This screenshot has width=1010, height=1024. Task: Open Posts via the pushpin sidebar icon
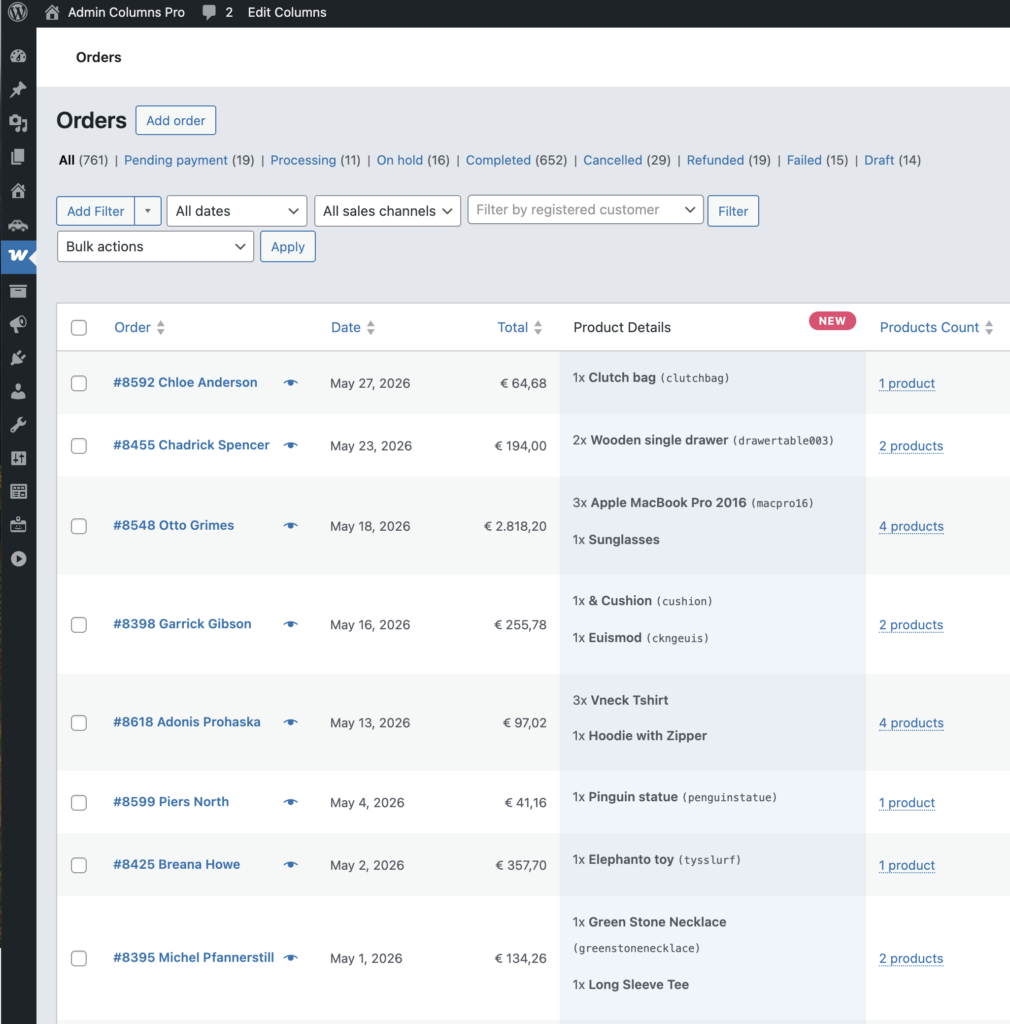(x=18, y=90)
